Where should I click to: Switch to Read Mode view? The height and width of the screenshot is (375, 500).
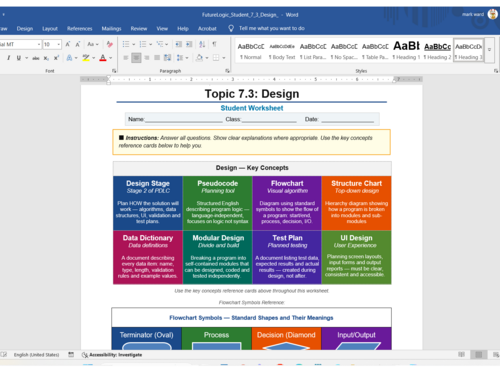[x=461, y=354]
